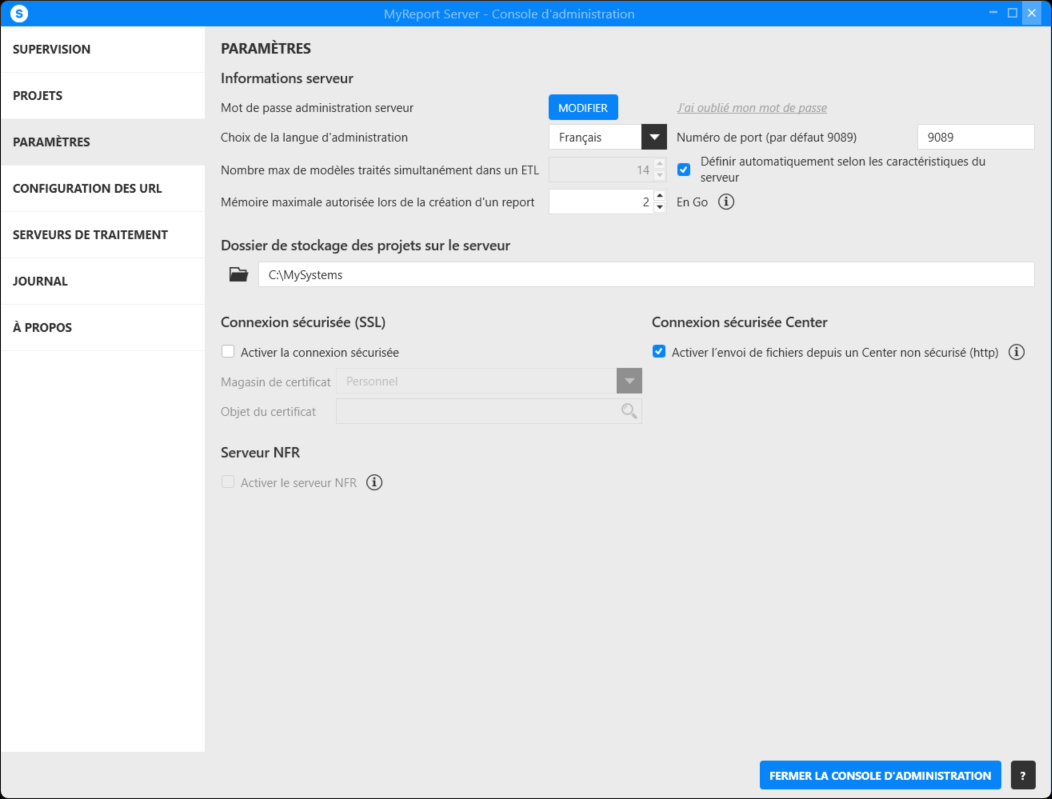Click the MyReport logo in the title bar

(18, 14)
